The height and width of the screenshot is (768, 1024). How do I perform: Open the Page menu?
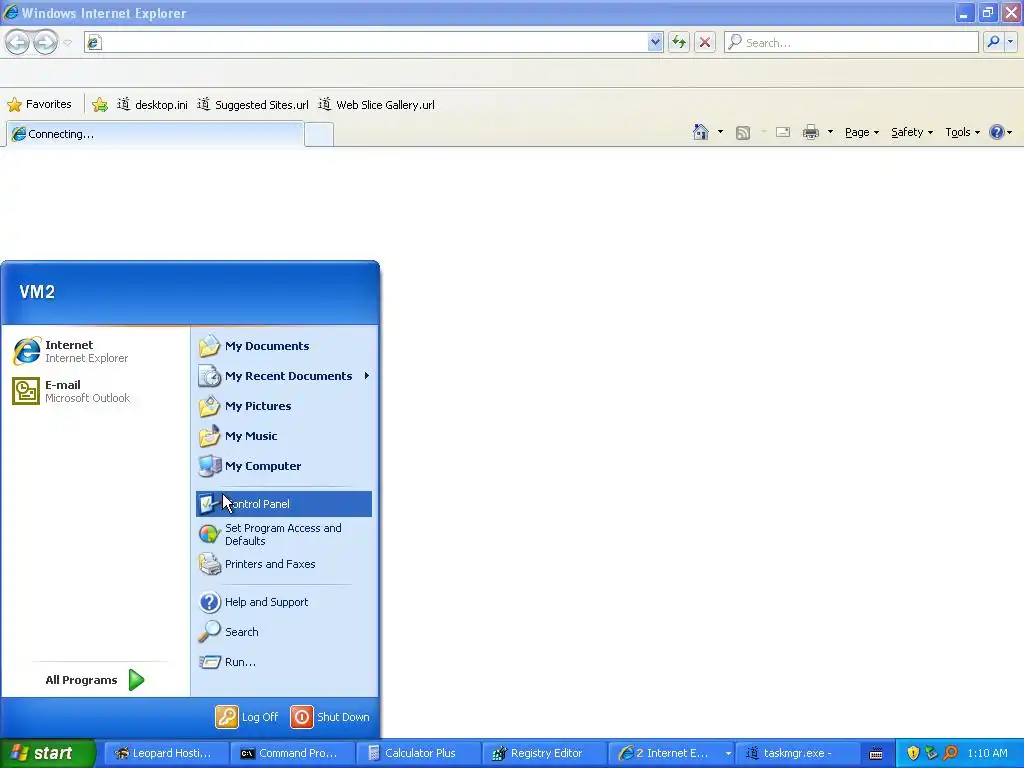point(861,133)
